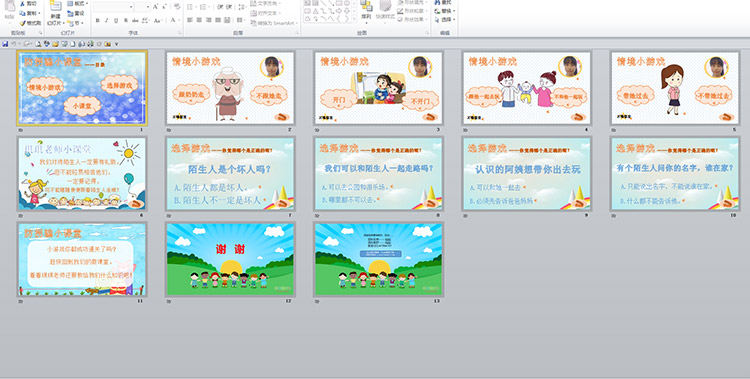The image size is (750, 379).
Task: Select slide 7 thumbnail 陌生人是个坏人吗
Action: click(230, 173)
